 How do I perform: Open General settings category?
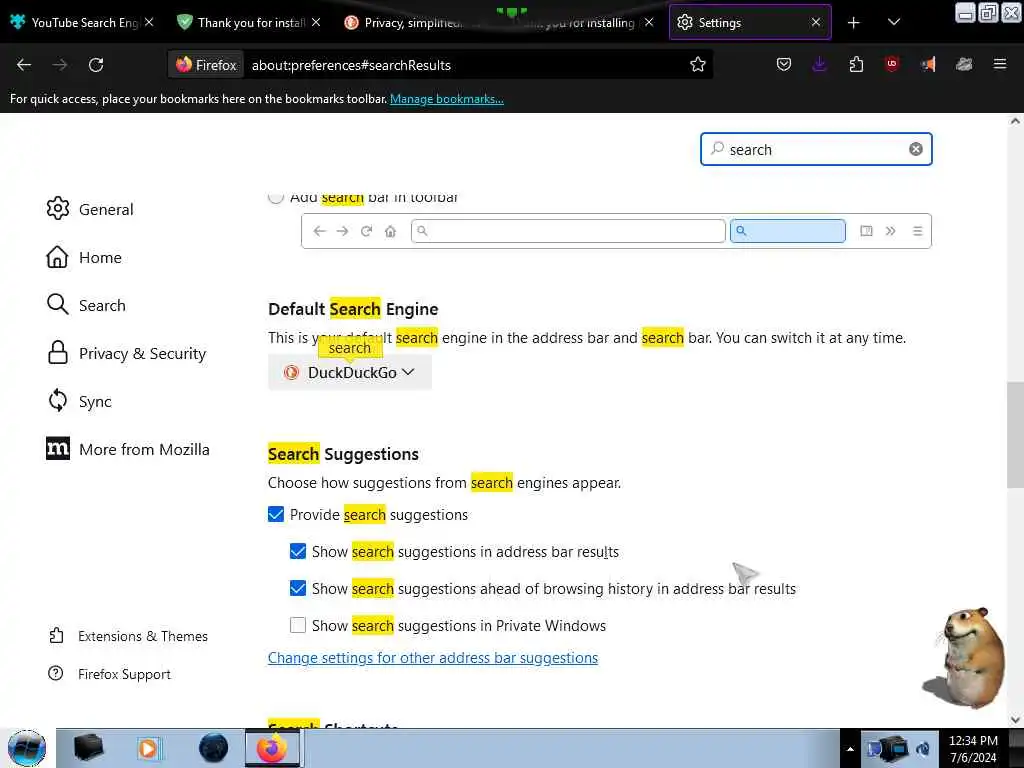coord(90,209)
